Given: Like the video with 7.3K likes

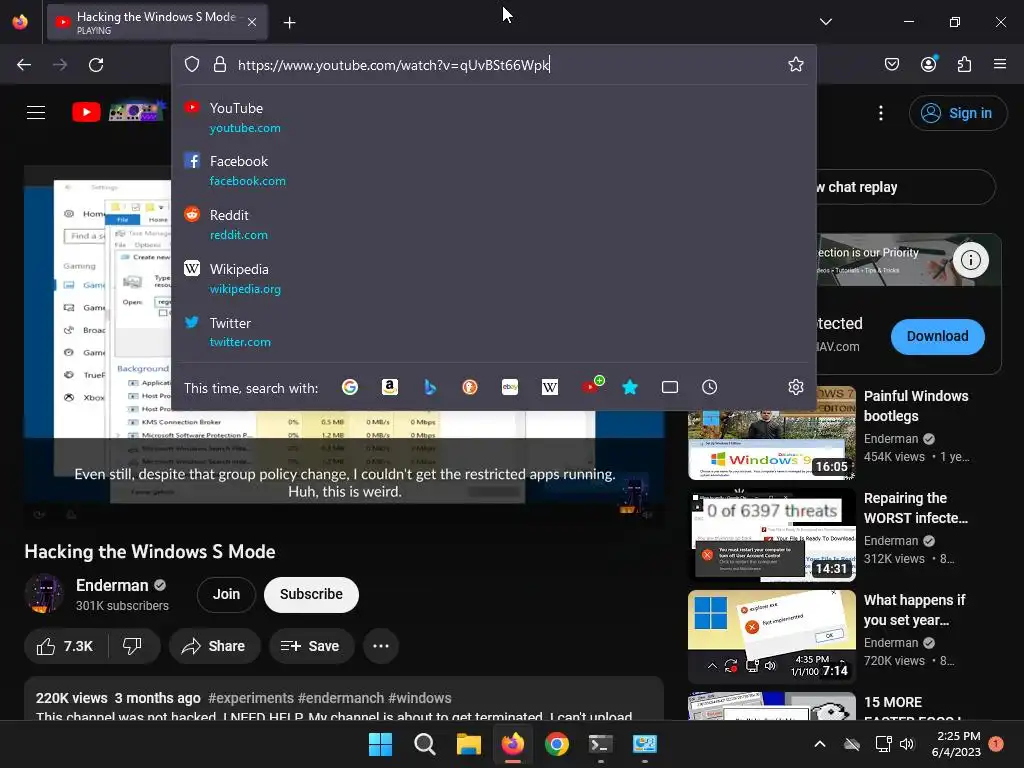Looking at the screenshot, I should (x=65, y=646).
